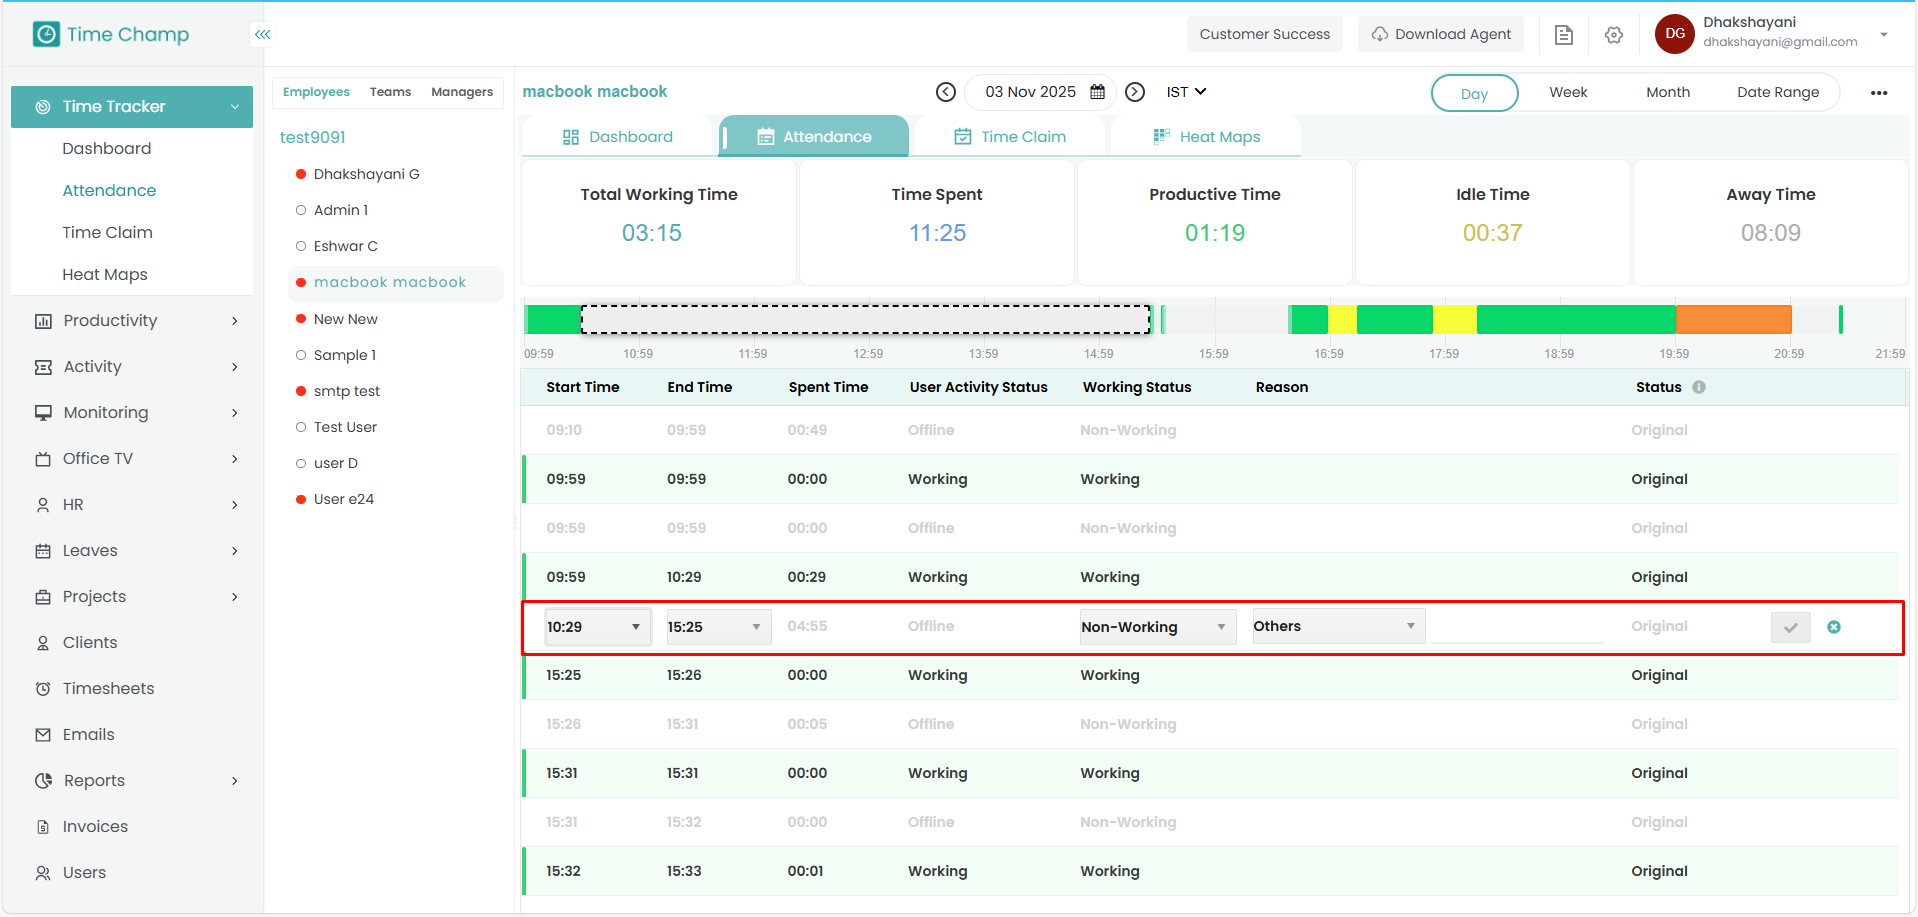The width and height of the screenshot is (1918, 917).
Task: Go to next date arrow
Action: coord(1135,92)
